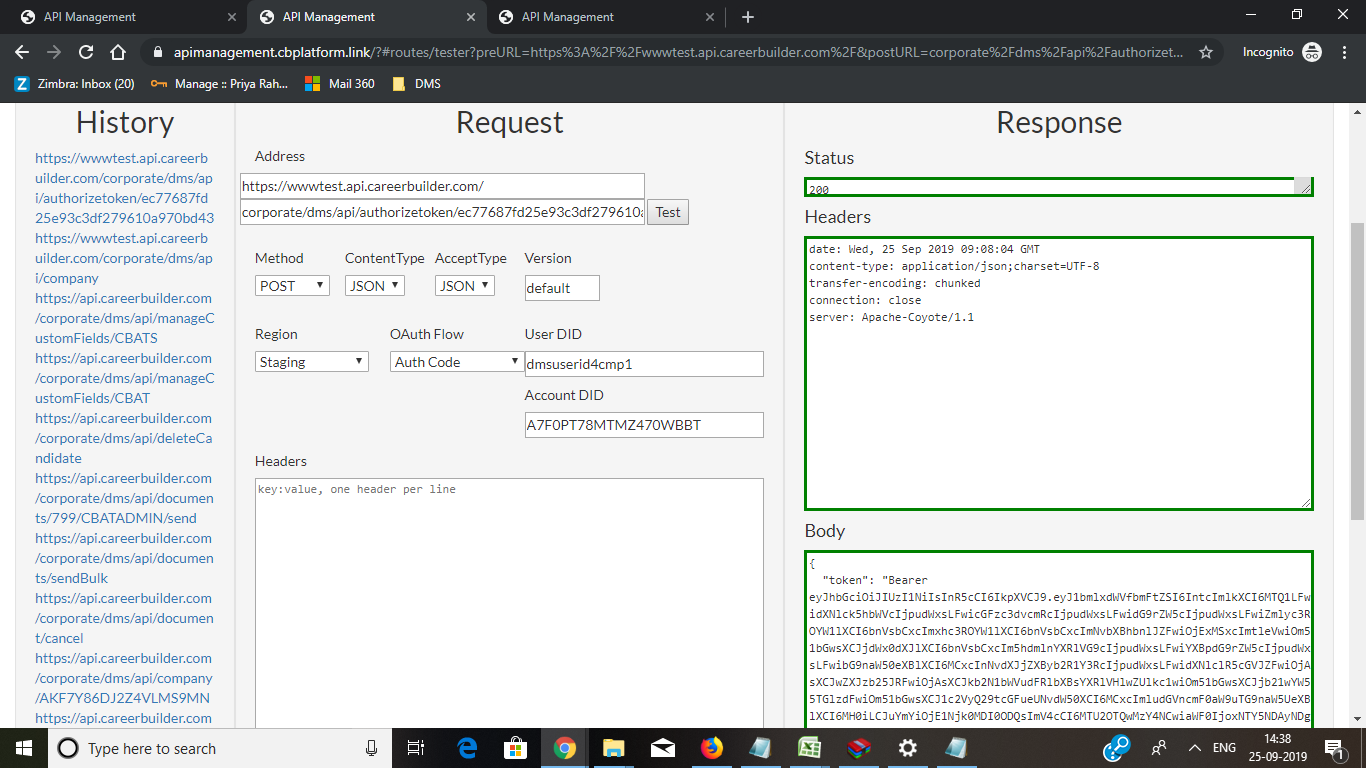Open history link company/AKF7Y86DJ2Z4VLMS9MN
Viewport: 1366px width, 768px height.
(x=124, y=678)
